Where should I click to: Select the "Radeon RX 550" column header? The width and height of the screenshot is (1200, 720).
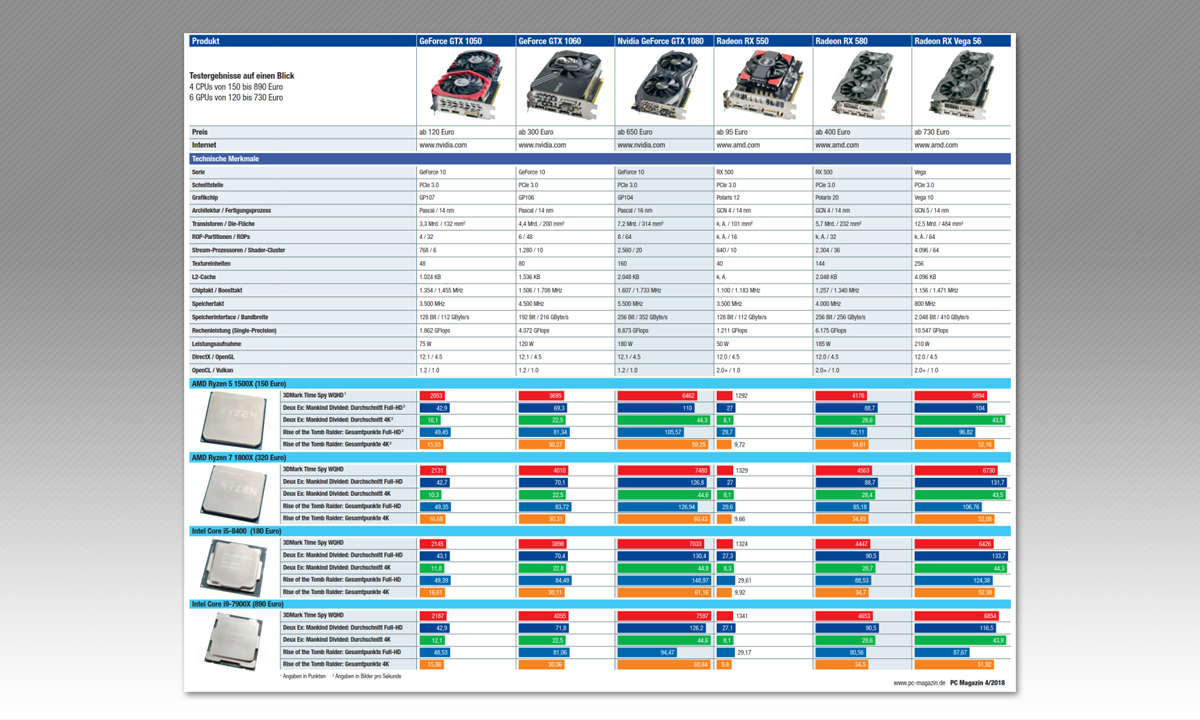tap(763, 41)
